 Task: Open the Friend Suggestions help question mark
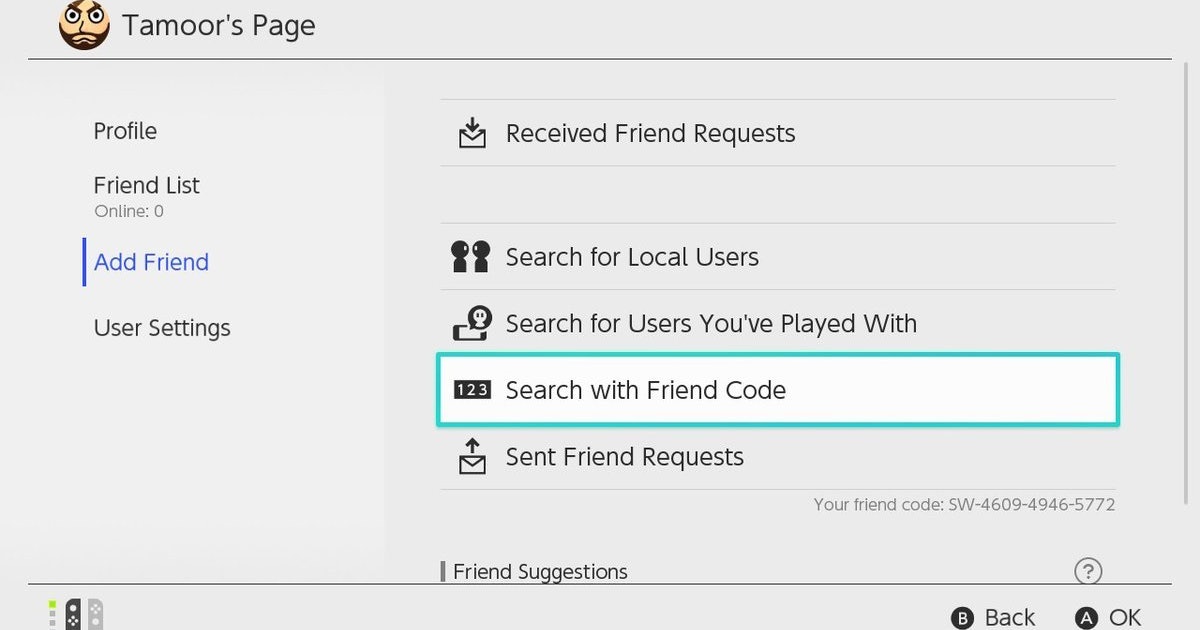(x=1087, y=571)
